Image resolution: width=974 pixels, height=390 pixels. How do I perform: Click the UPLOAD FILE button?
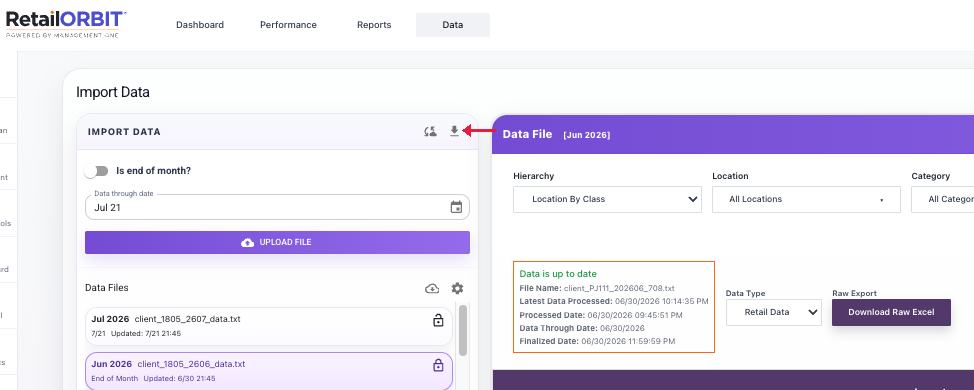click(x=277, y=242)
